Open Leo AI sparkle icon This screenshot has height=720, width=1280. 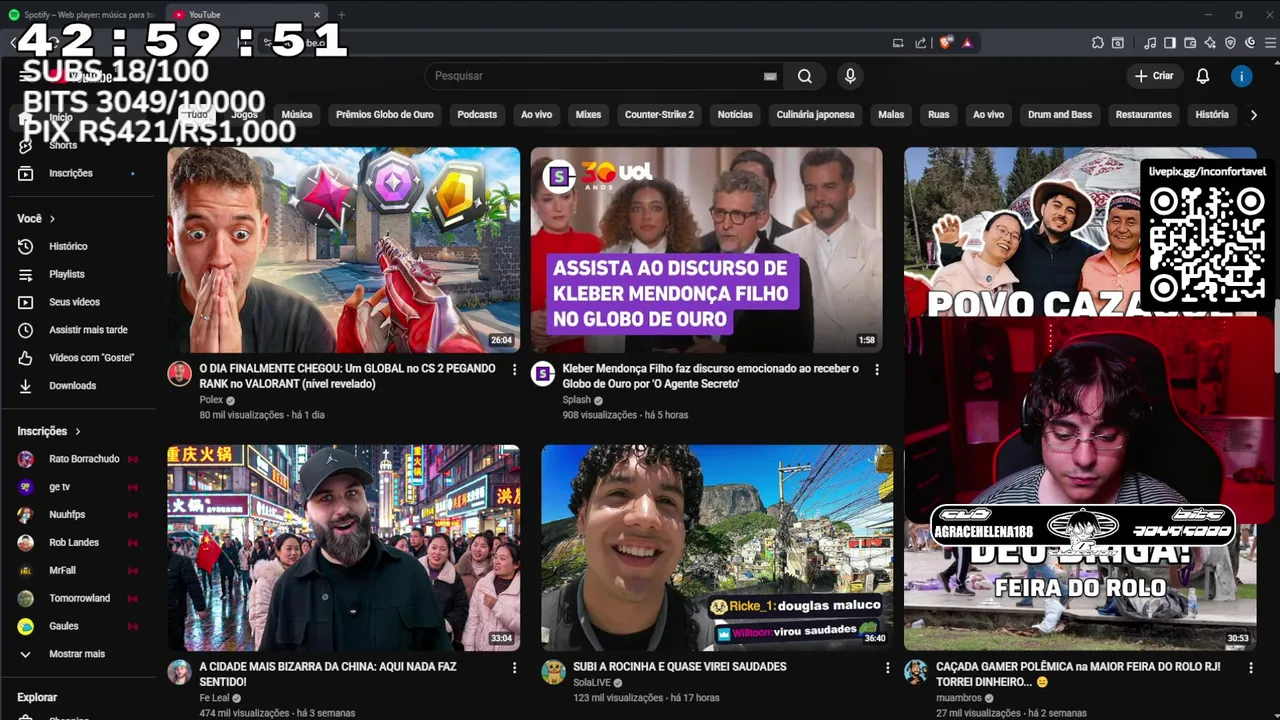pos(1210,43)
